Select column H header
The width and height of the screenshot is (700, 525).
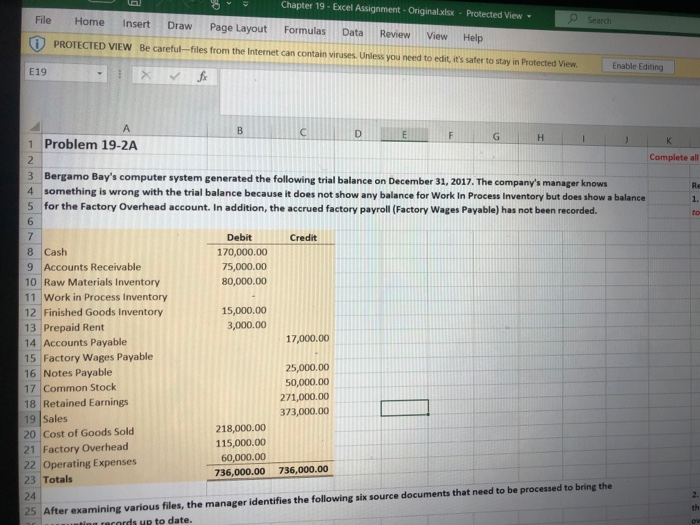pos(540,138)
